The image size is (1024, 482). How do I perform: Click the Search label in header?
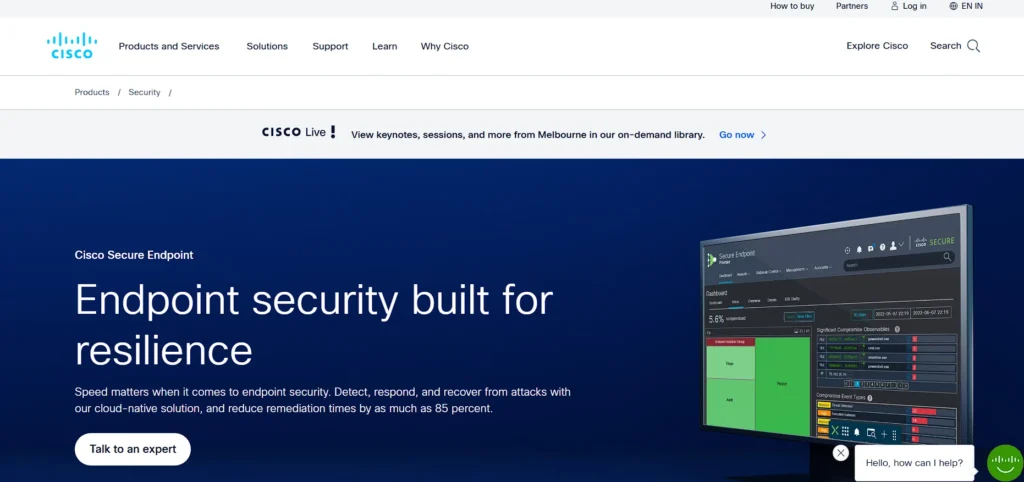[946, 46]
